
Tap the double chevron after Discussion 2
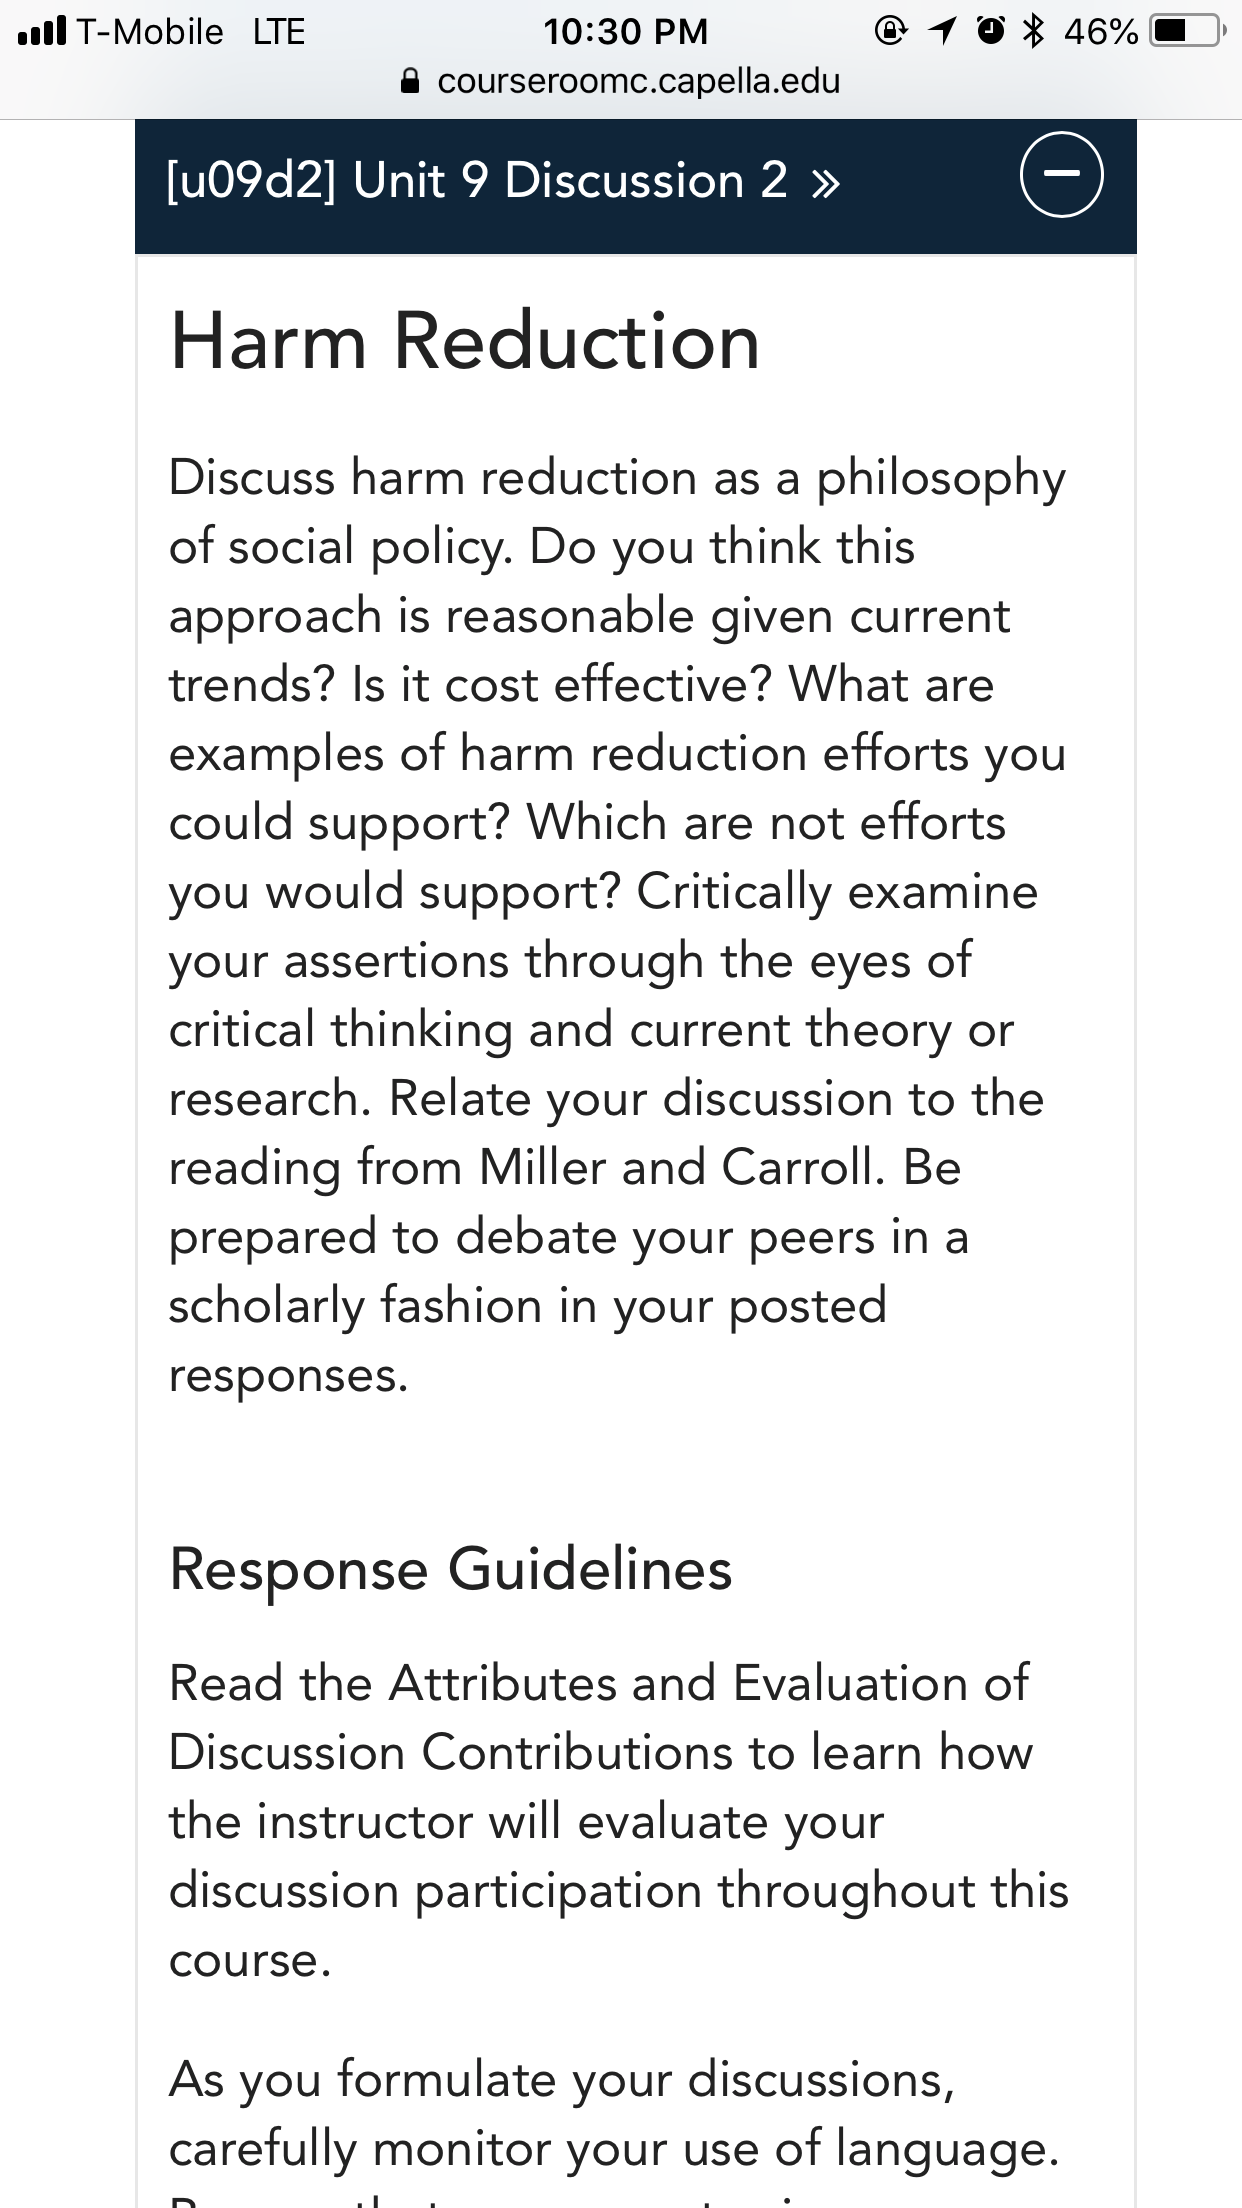(x=825, y=184)
